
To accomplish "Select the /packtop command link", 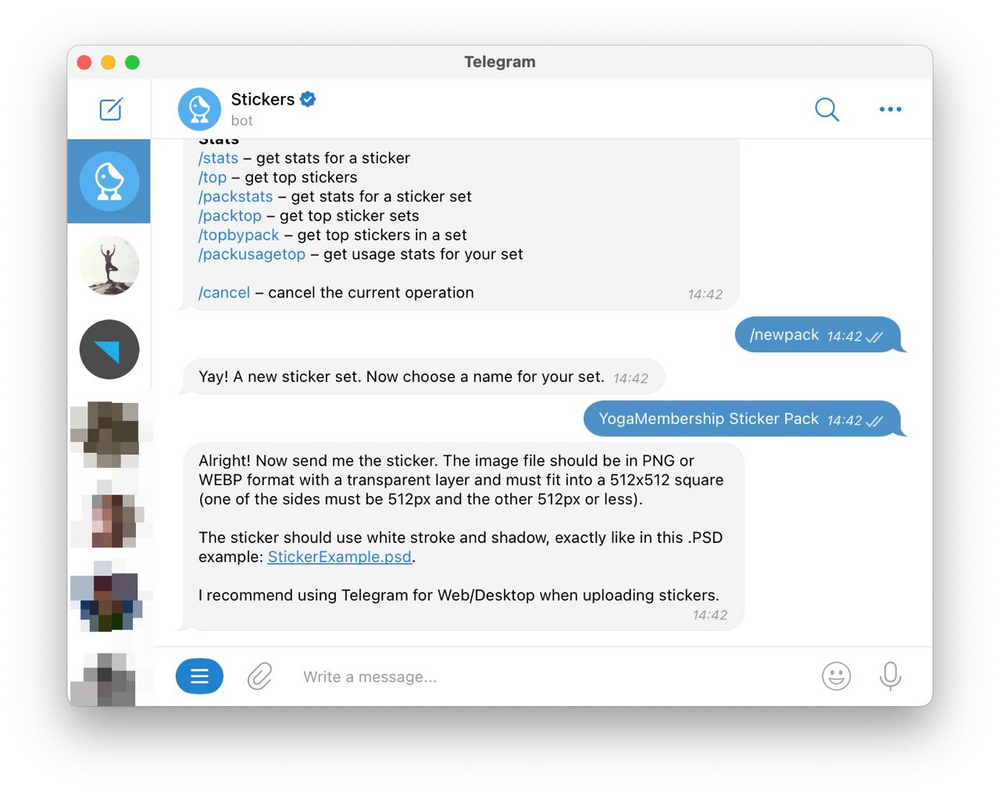I will point(230,215).
